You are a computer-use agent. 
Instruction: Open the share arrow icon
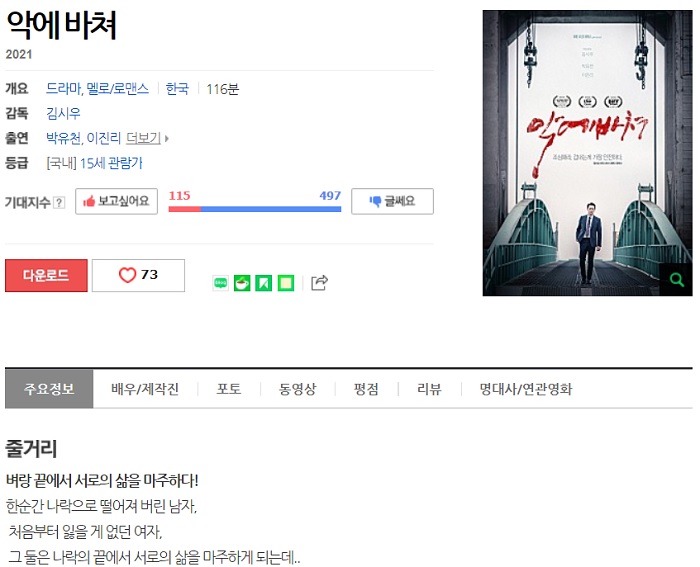click(x=319, y=283)
